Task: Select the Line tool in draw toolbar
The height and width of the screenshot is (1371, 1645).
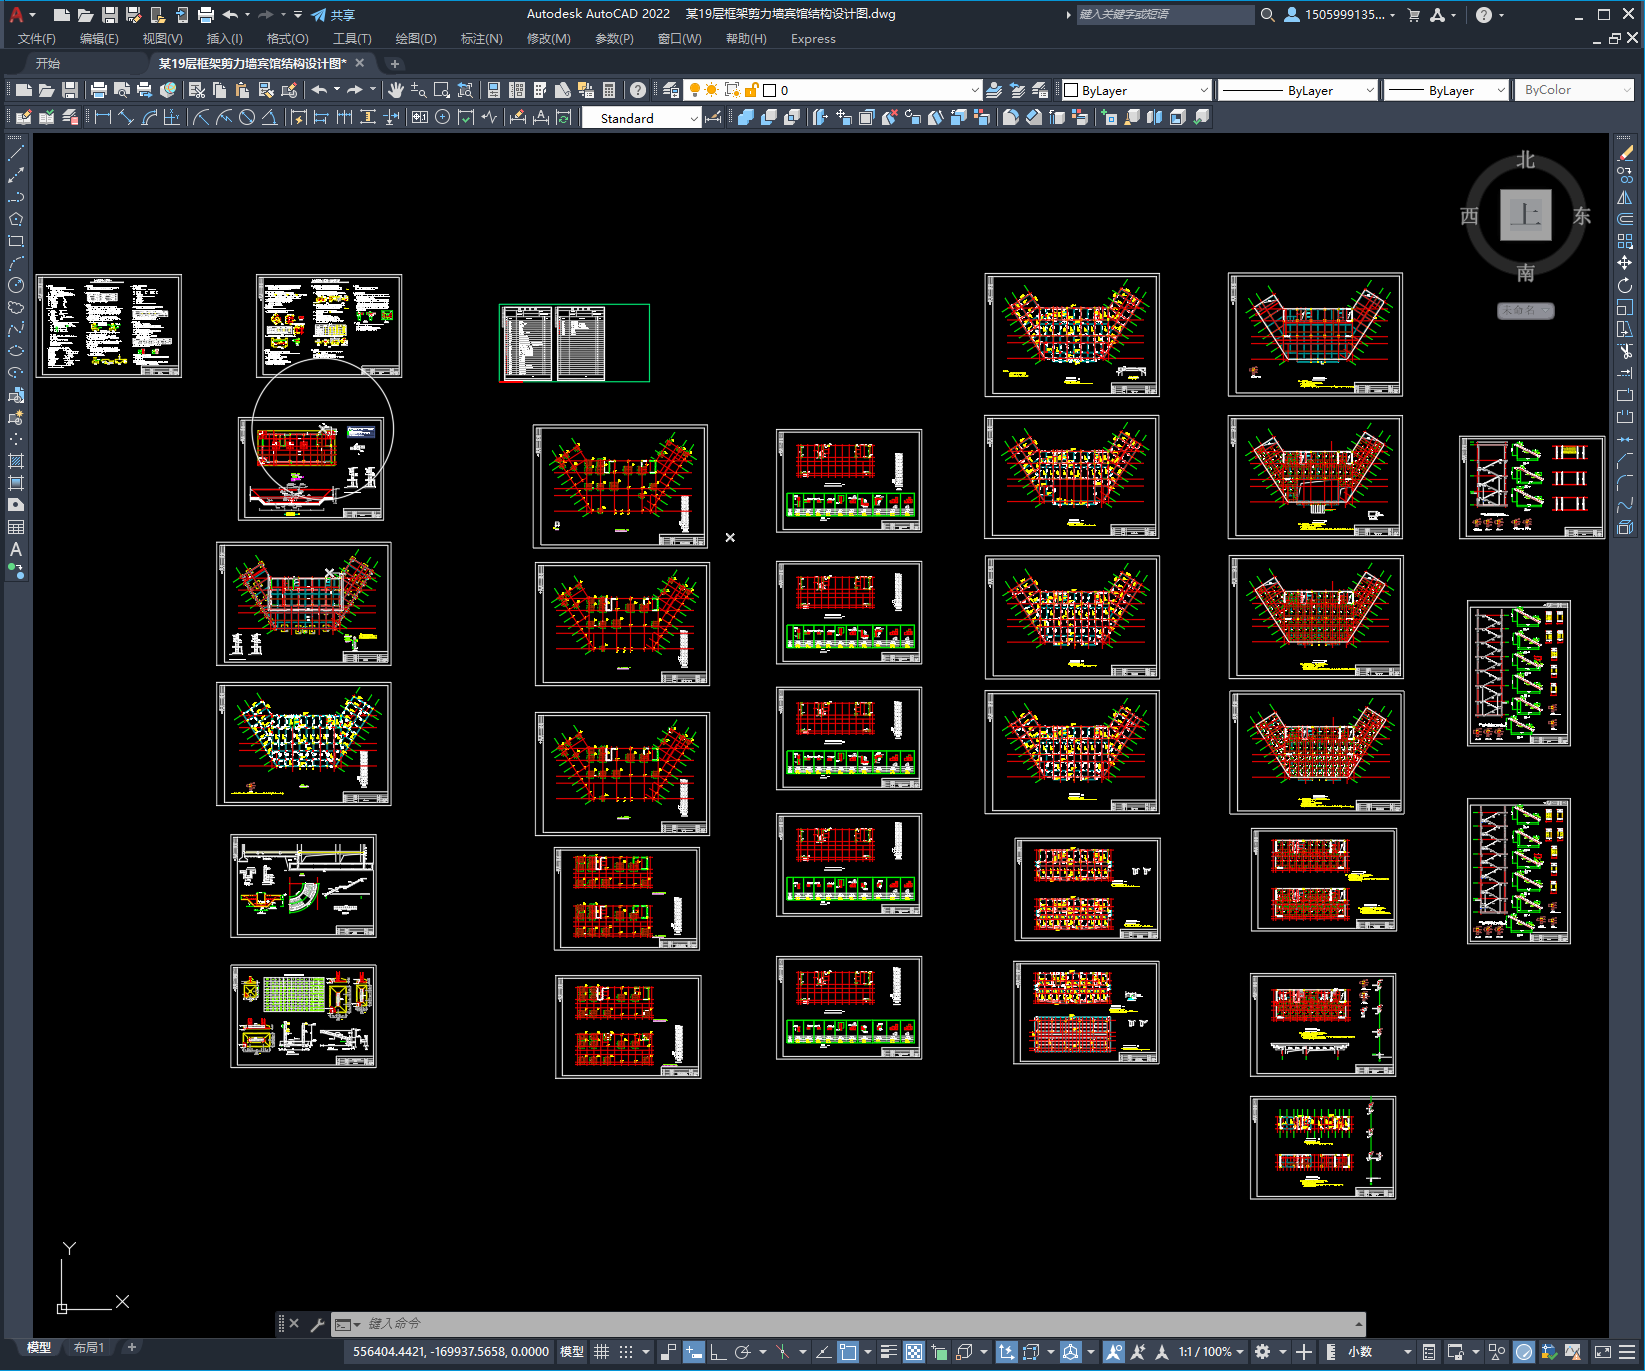Action: (16, 154)
